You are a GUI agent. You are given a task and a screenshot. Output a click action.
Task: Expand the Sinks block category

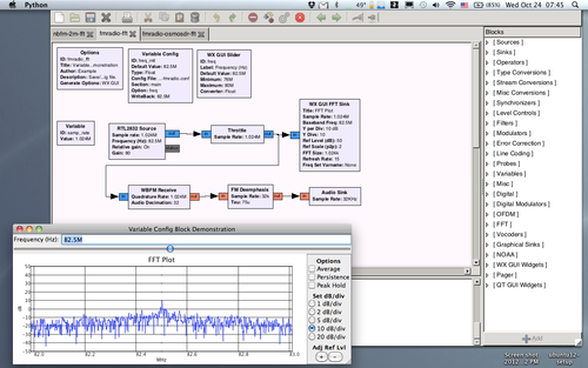pos(487,53)
